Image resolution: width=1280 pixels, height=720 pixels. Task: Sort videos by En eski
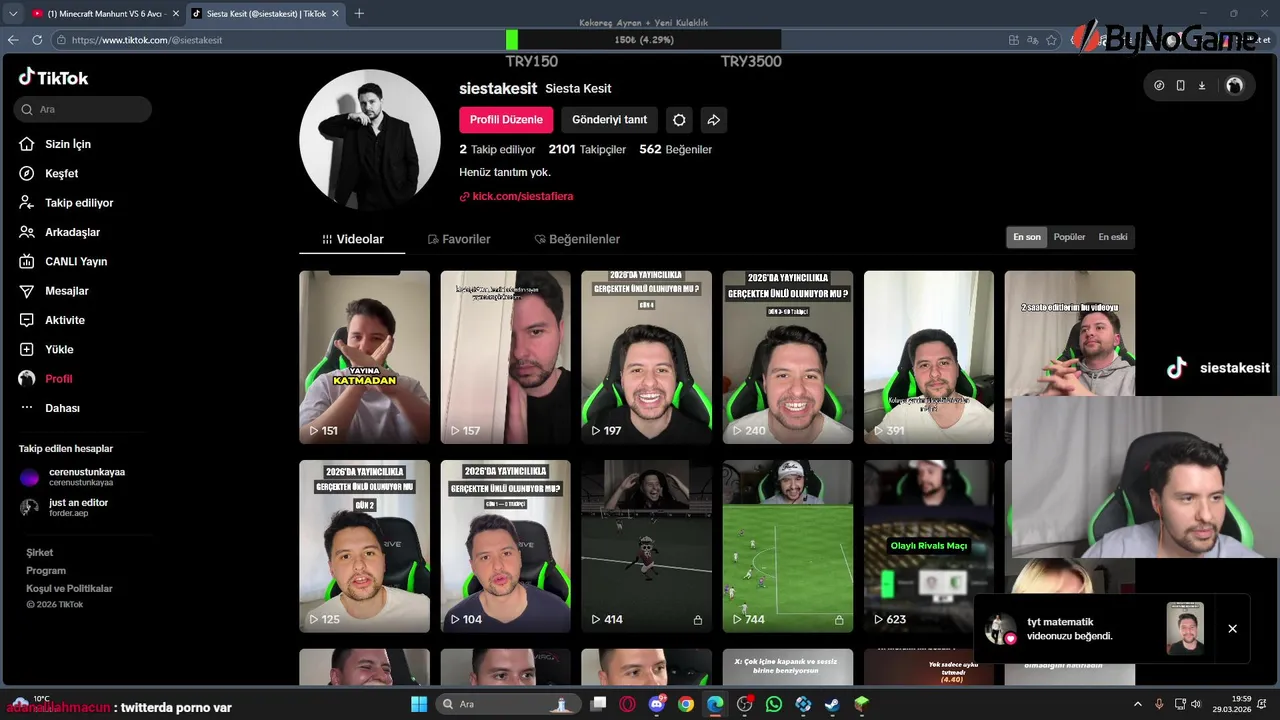pyautogui.click(x=1113, y=237)
